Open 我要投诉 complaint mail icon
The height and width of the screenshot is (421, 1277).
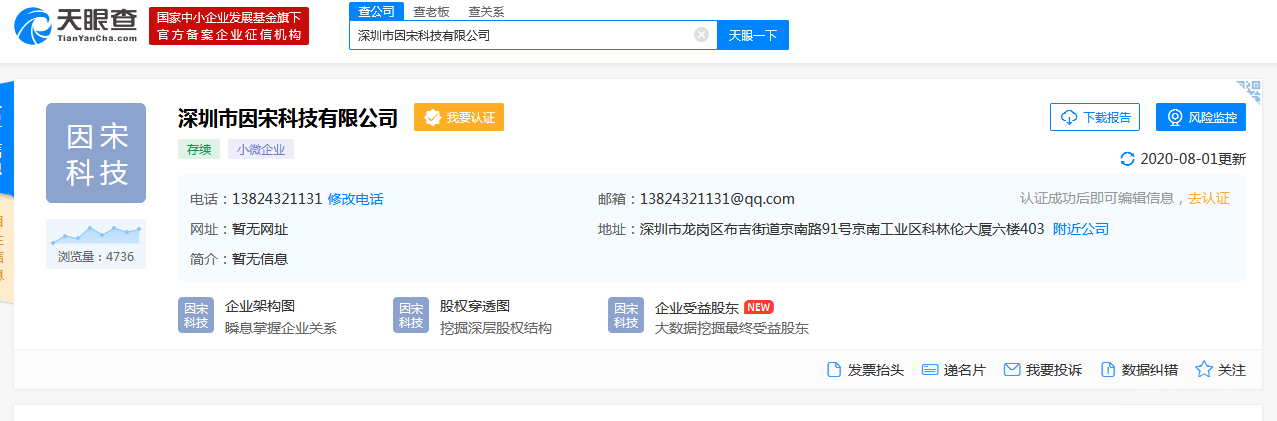click(x=1012, y=370)
